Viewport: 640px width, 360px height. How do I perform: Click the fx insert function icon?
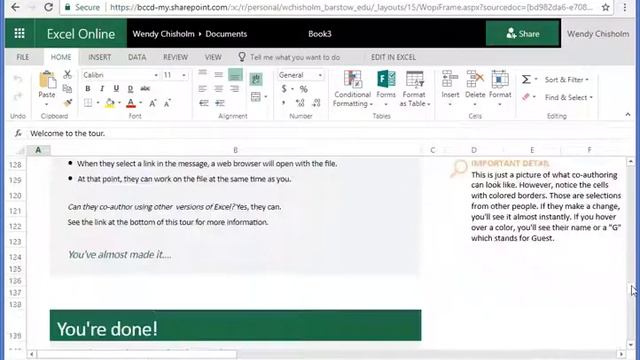click(x=18, y=133)
